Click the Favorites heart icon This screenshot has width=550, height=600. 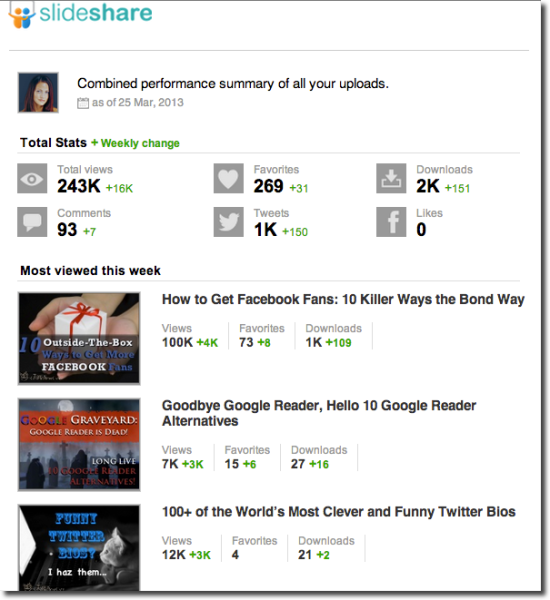tap(228, 178)
